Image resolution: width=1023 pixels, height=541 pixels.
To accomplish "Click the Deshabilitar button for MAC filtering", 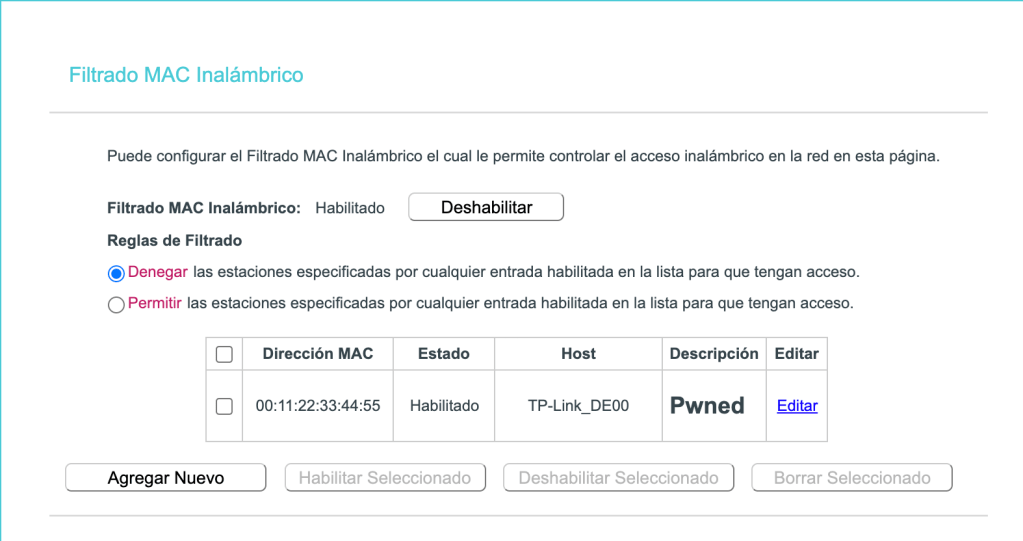I will (486, 207).
